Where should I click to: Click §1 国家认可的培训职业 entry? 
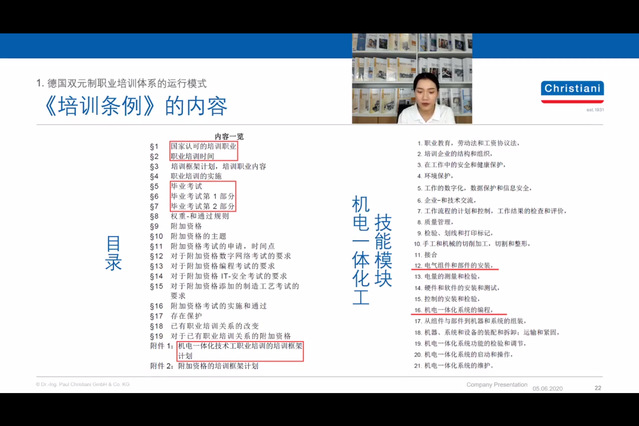[x=193, y=146]
